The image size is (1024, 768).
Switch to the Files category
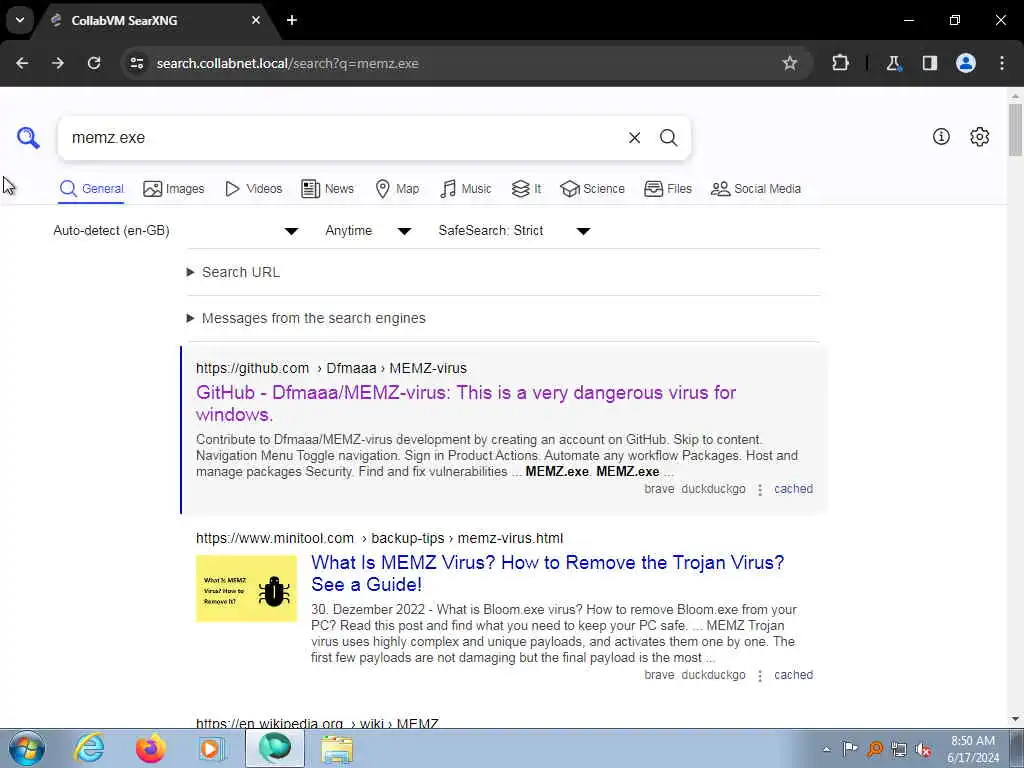click(x=667, y=189)
